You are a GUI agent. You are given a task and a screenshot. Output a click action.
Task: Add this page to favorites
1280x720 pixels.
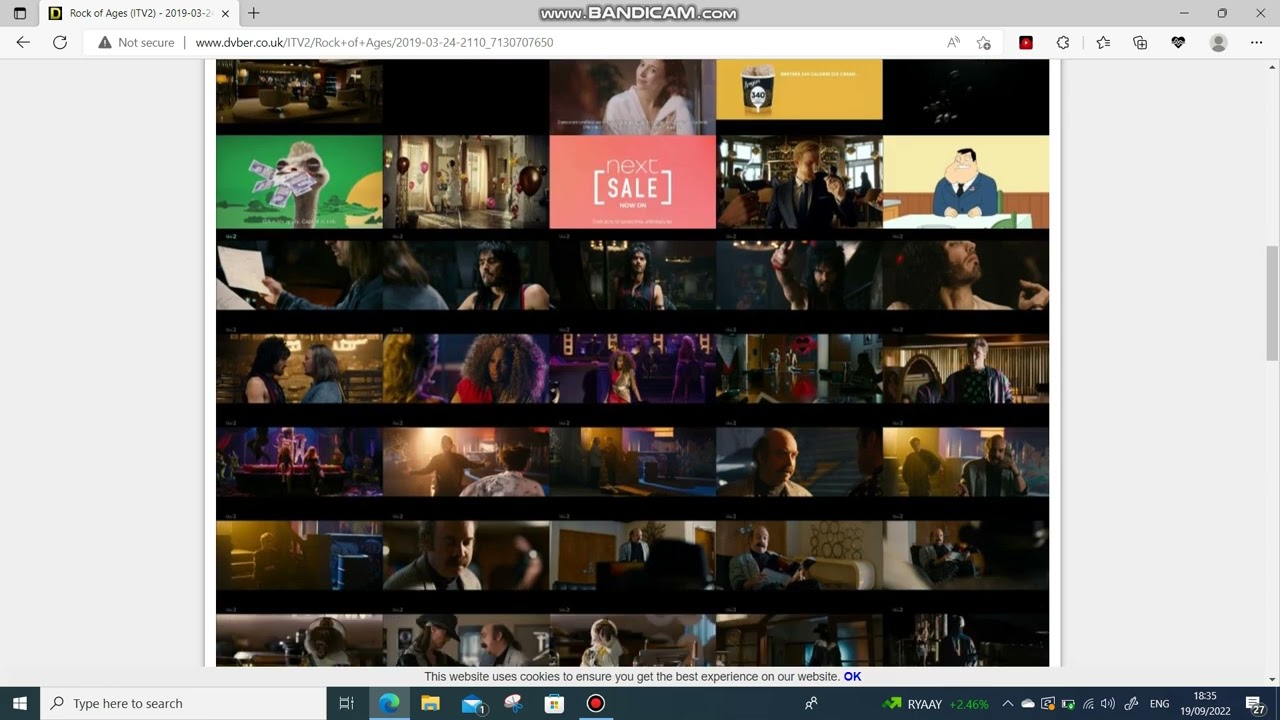click(984, 43)
